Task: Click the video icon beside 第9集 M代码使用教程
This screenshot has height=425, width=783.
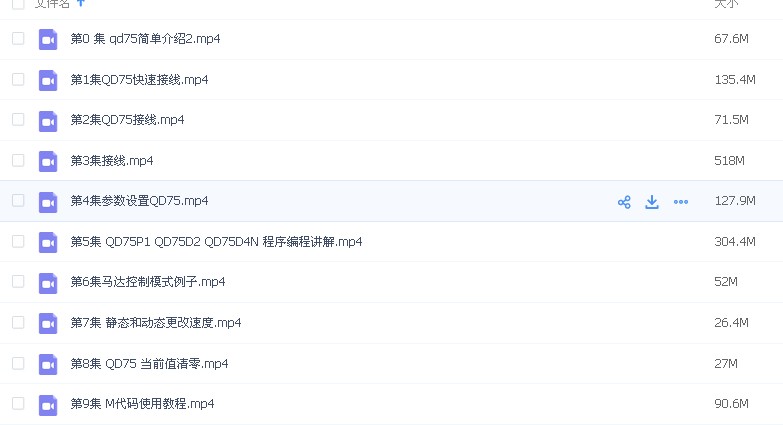Action: click(48, 404)
